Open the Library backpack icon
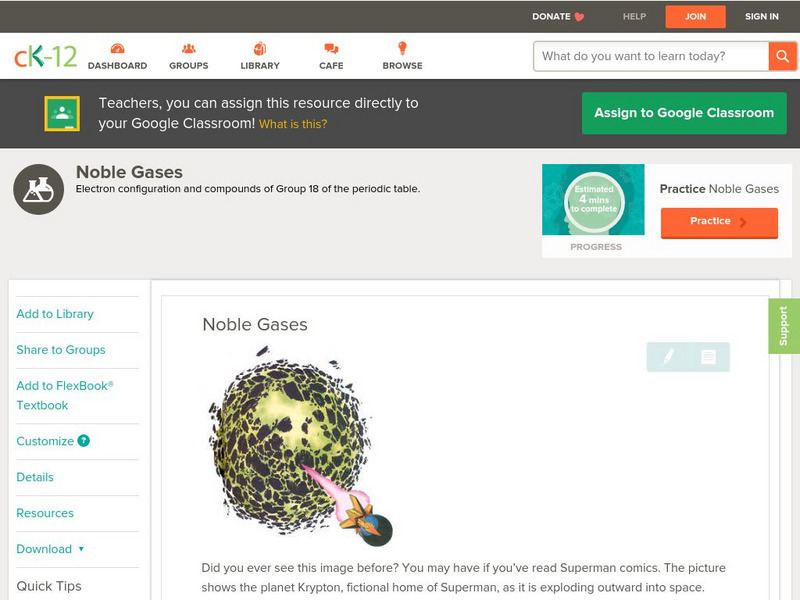 260,48
